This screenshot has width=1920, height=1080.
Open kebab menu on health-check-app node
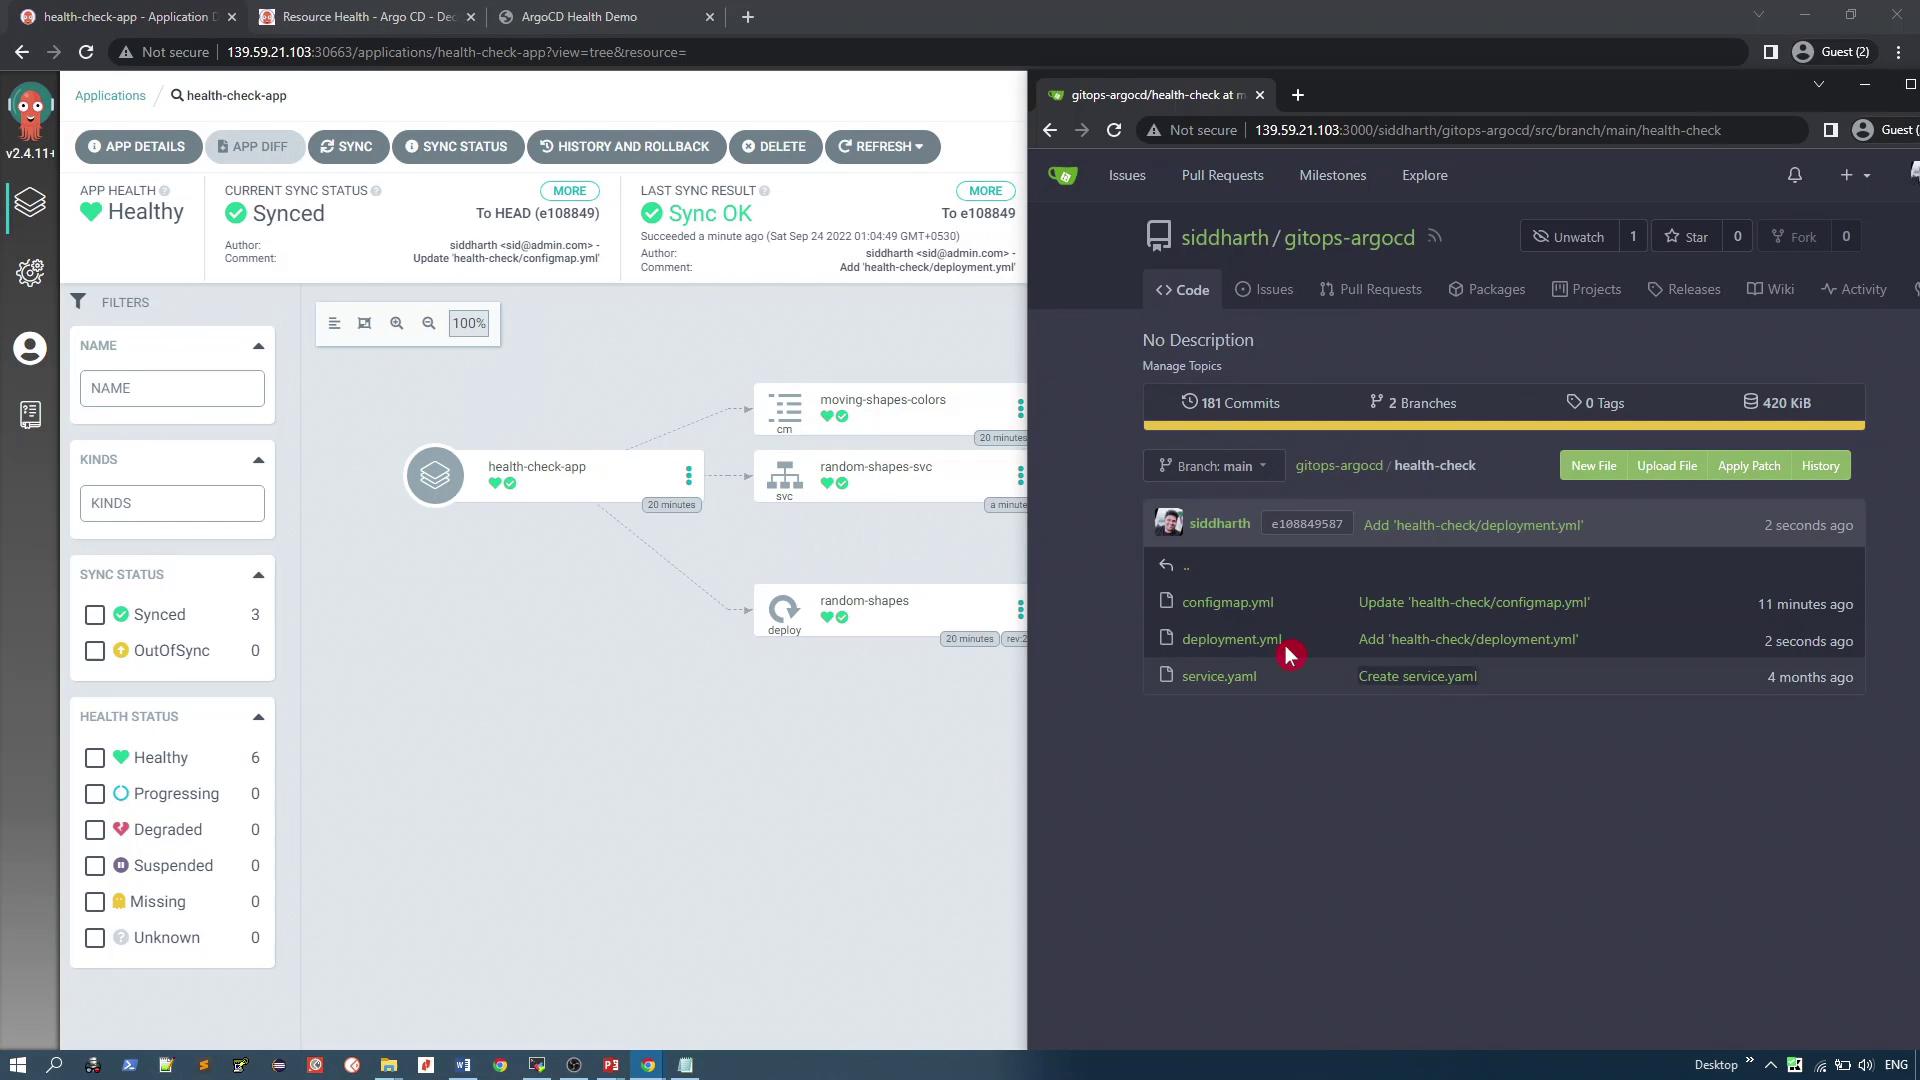pos(688,475)
